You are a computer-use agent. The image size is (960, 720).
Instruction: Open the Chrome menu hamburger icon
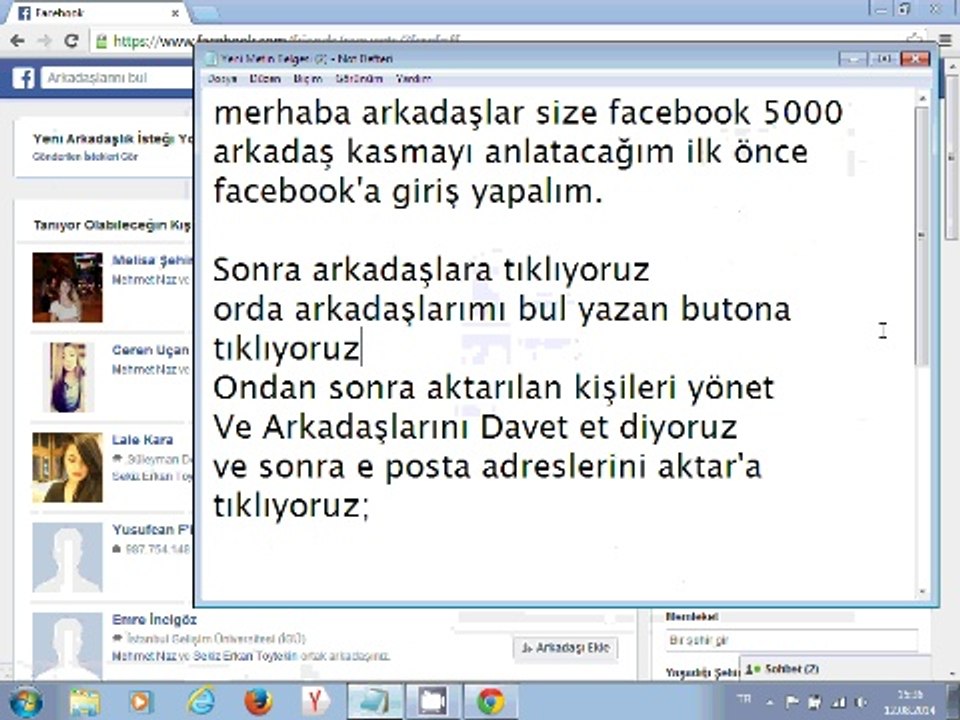pyautogui.click(x=945, y=40)
